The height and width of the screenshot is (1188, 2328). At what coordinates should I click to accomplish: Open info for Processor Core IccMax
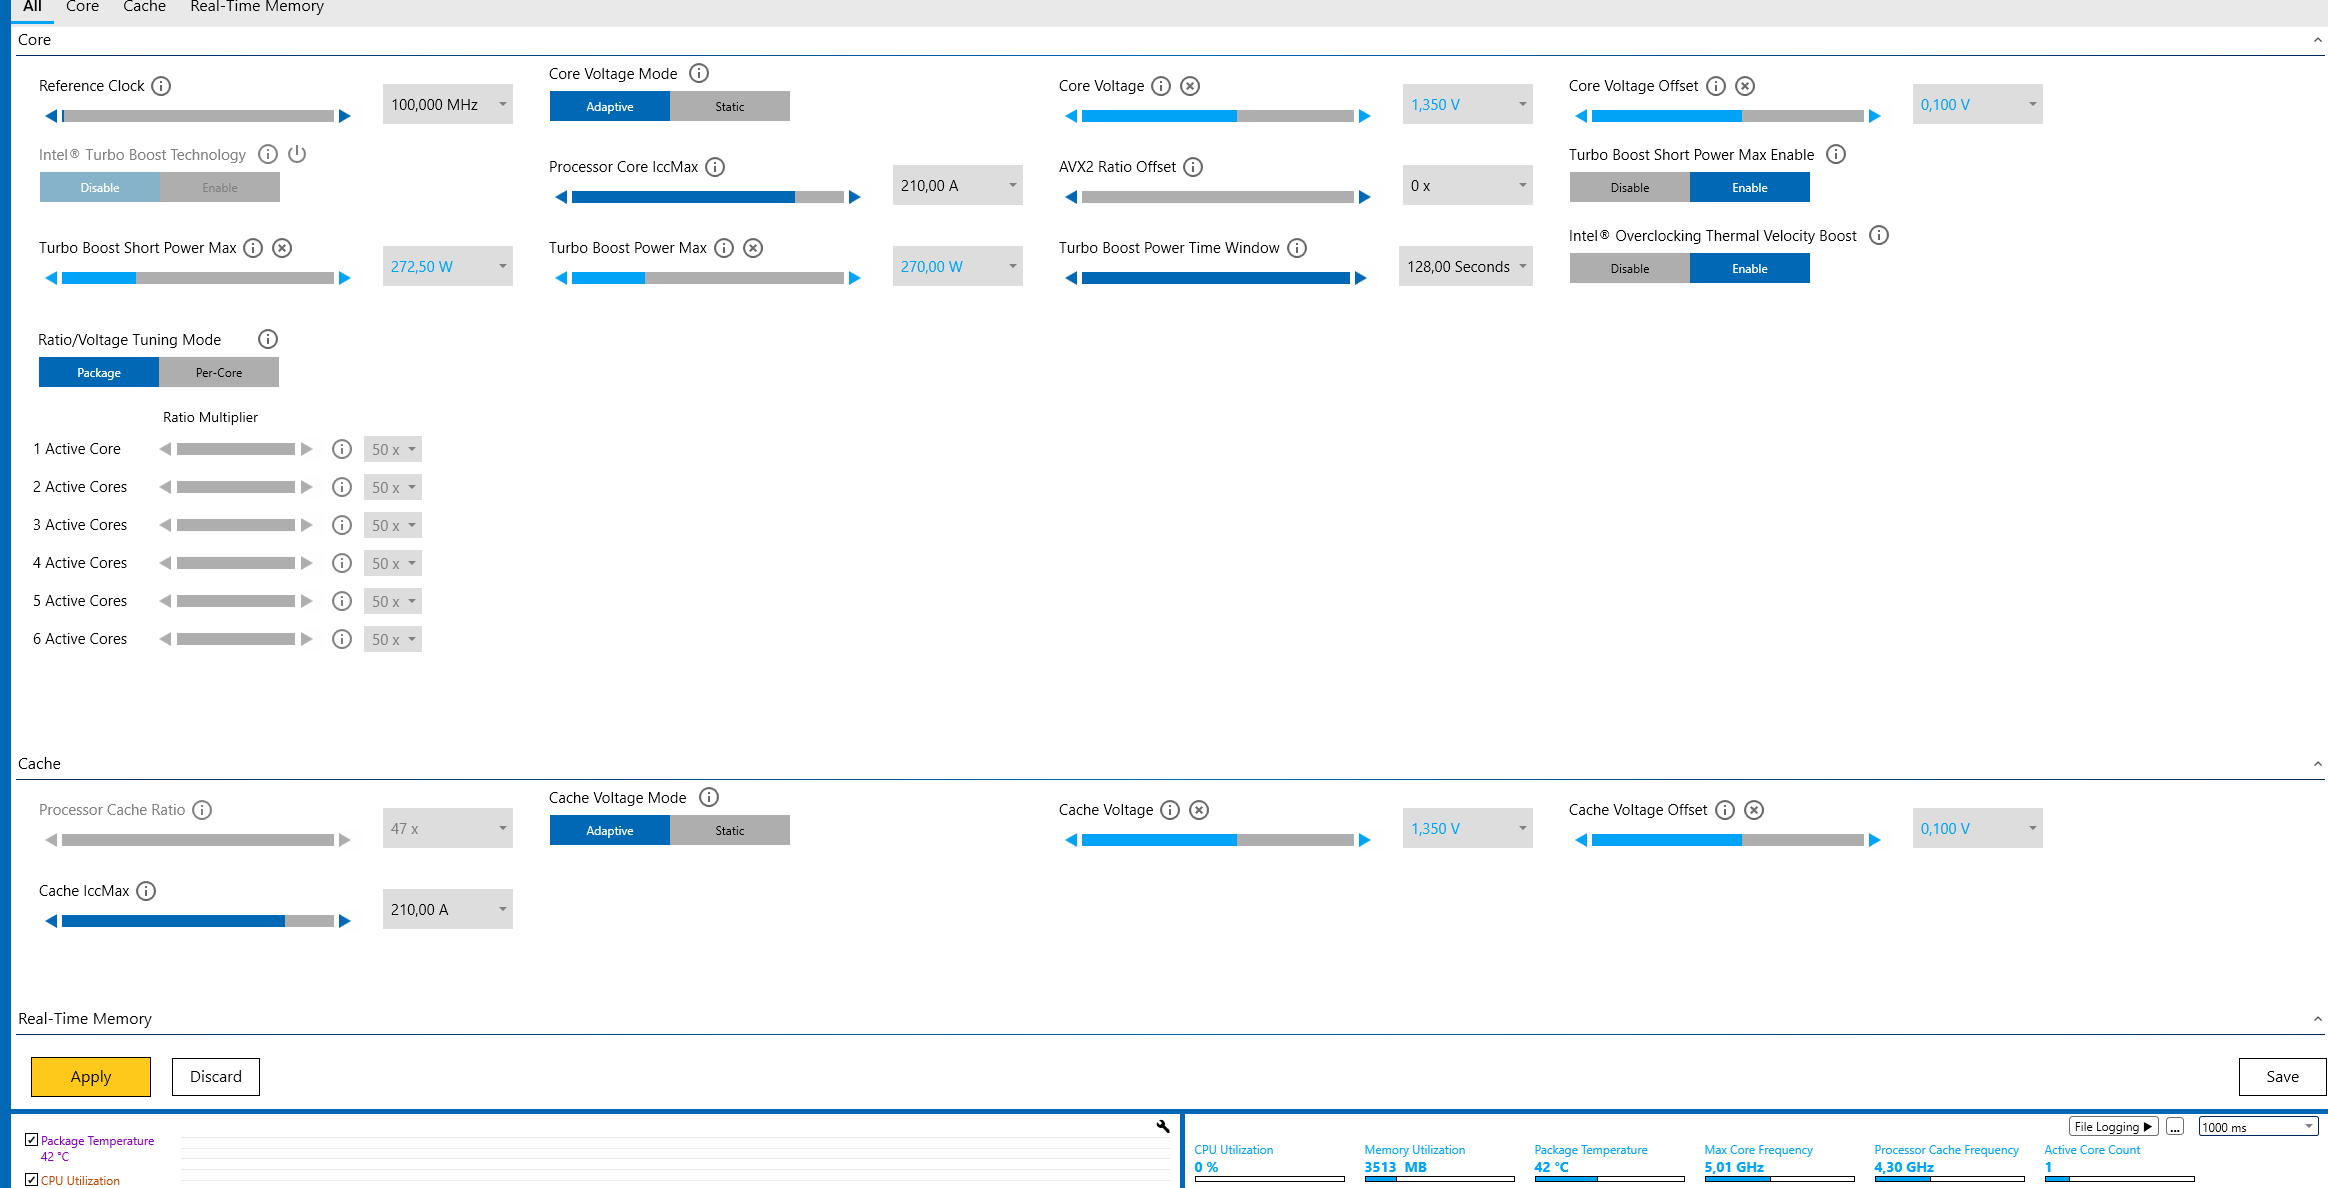[715, 167]
